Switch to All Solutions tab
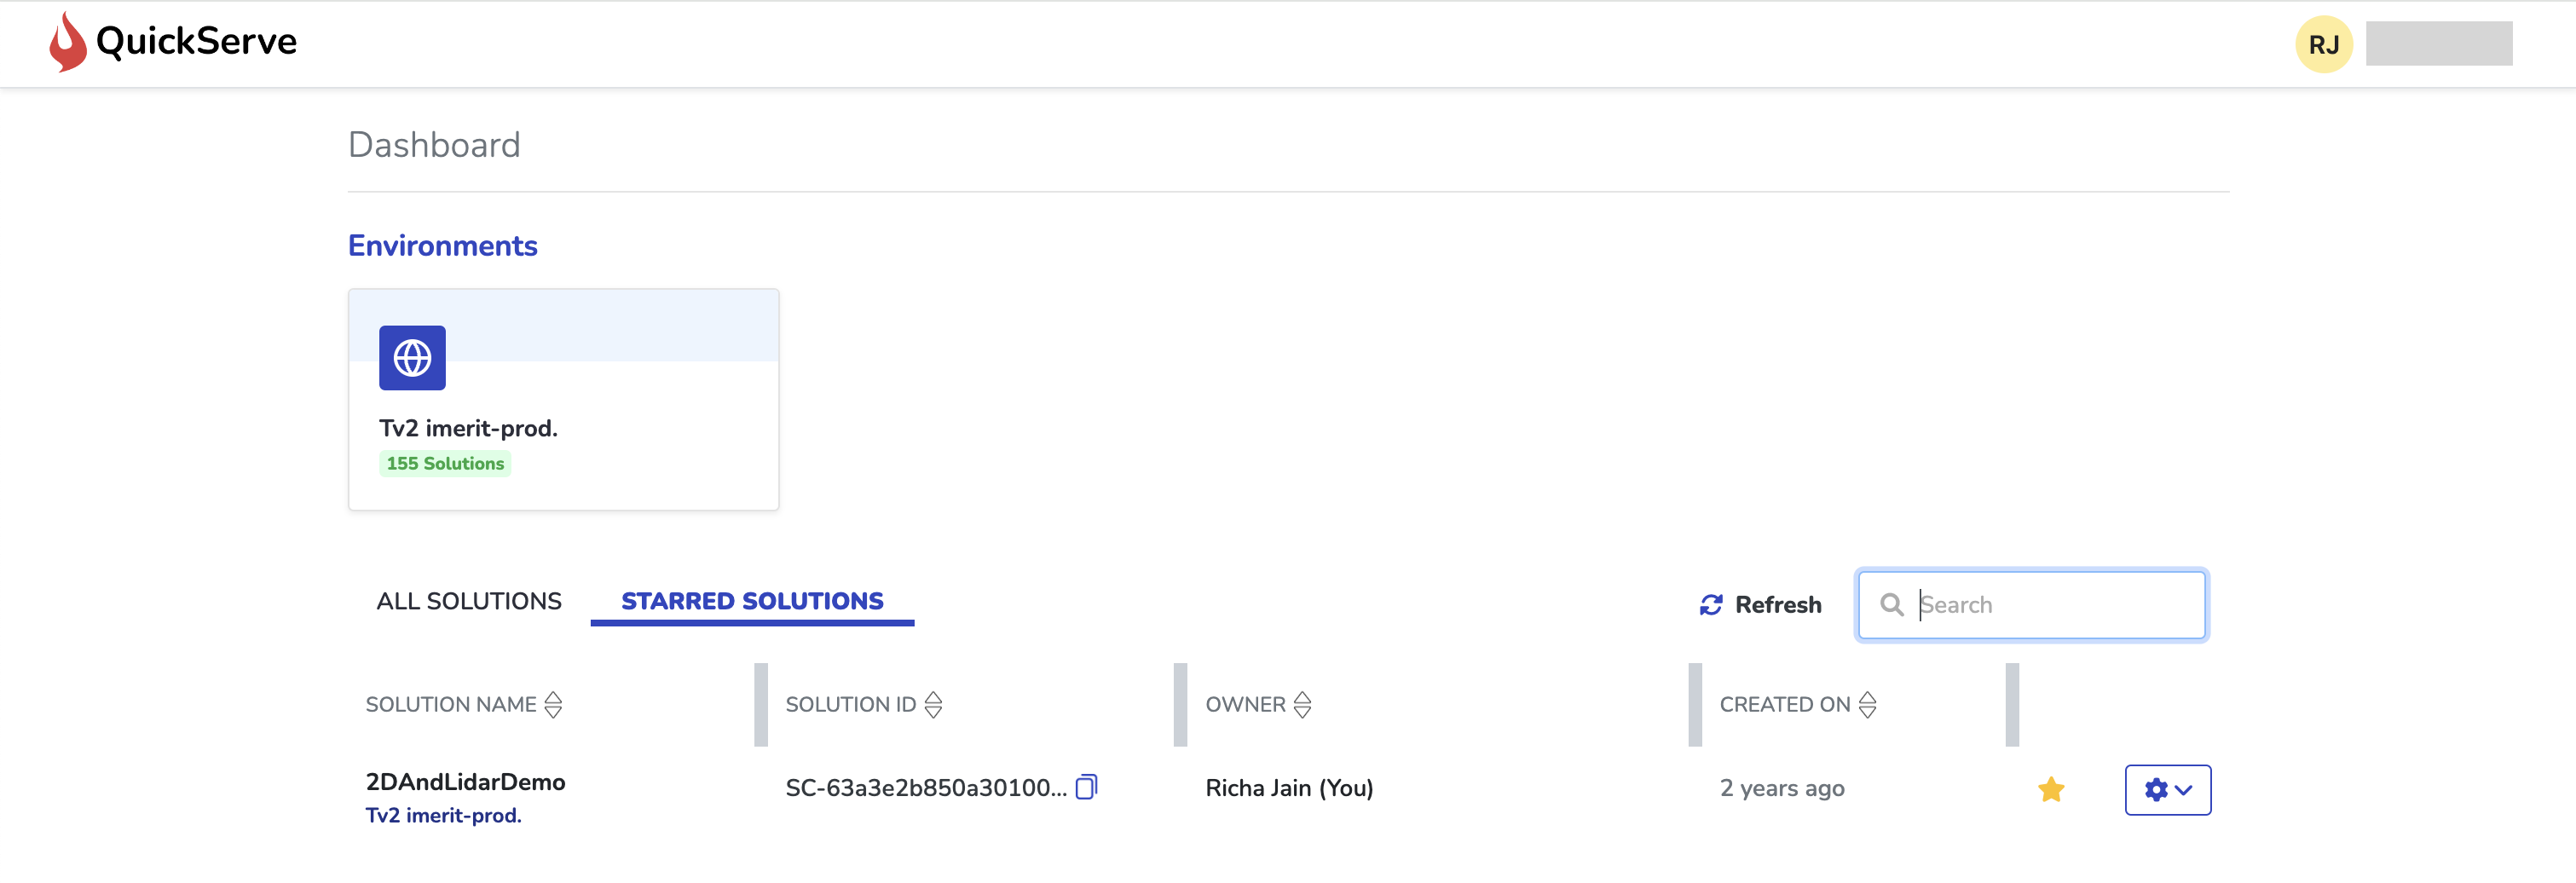This screenshot has height=883, width=2576. [469, 601]
